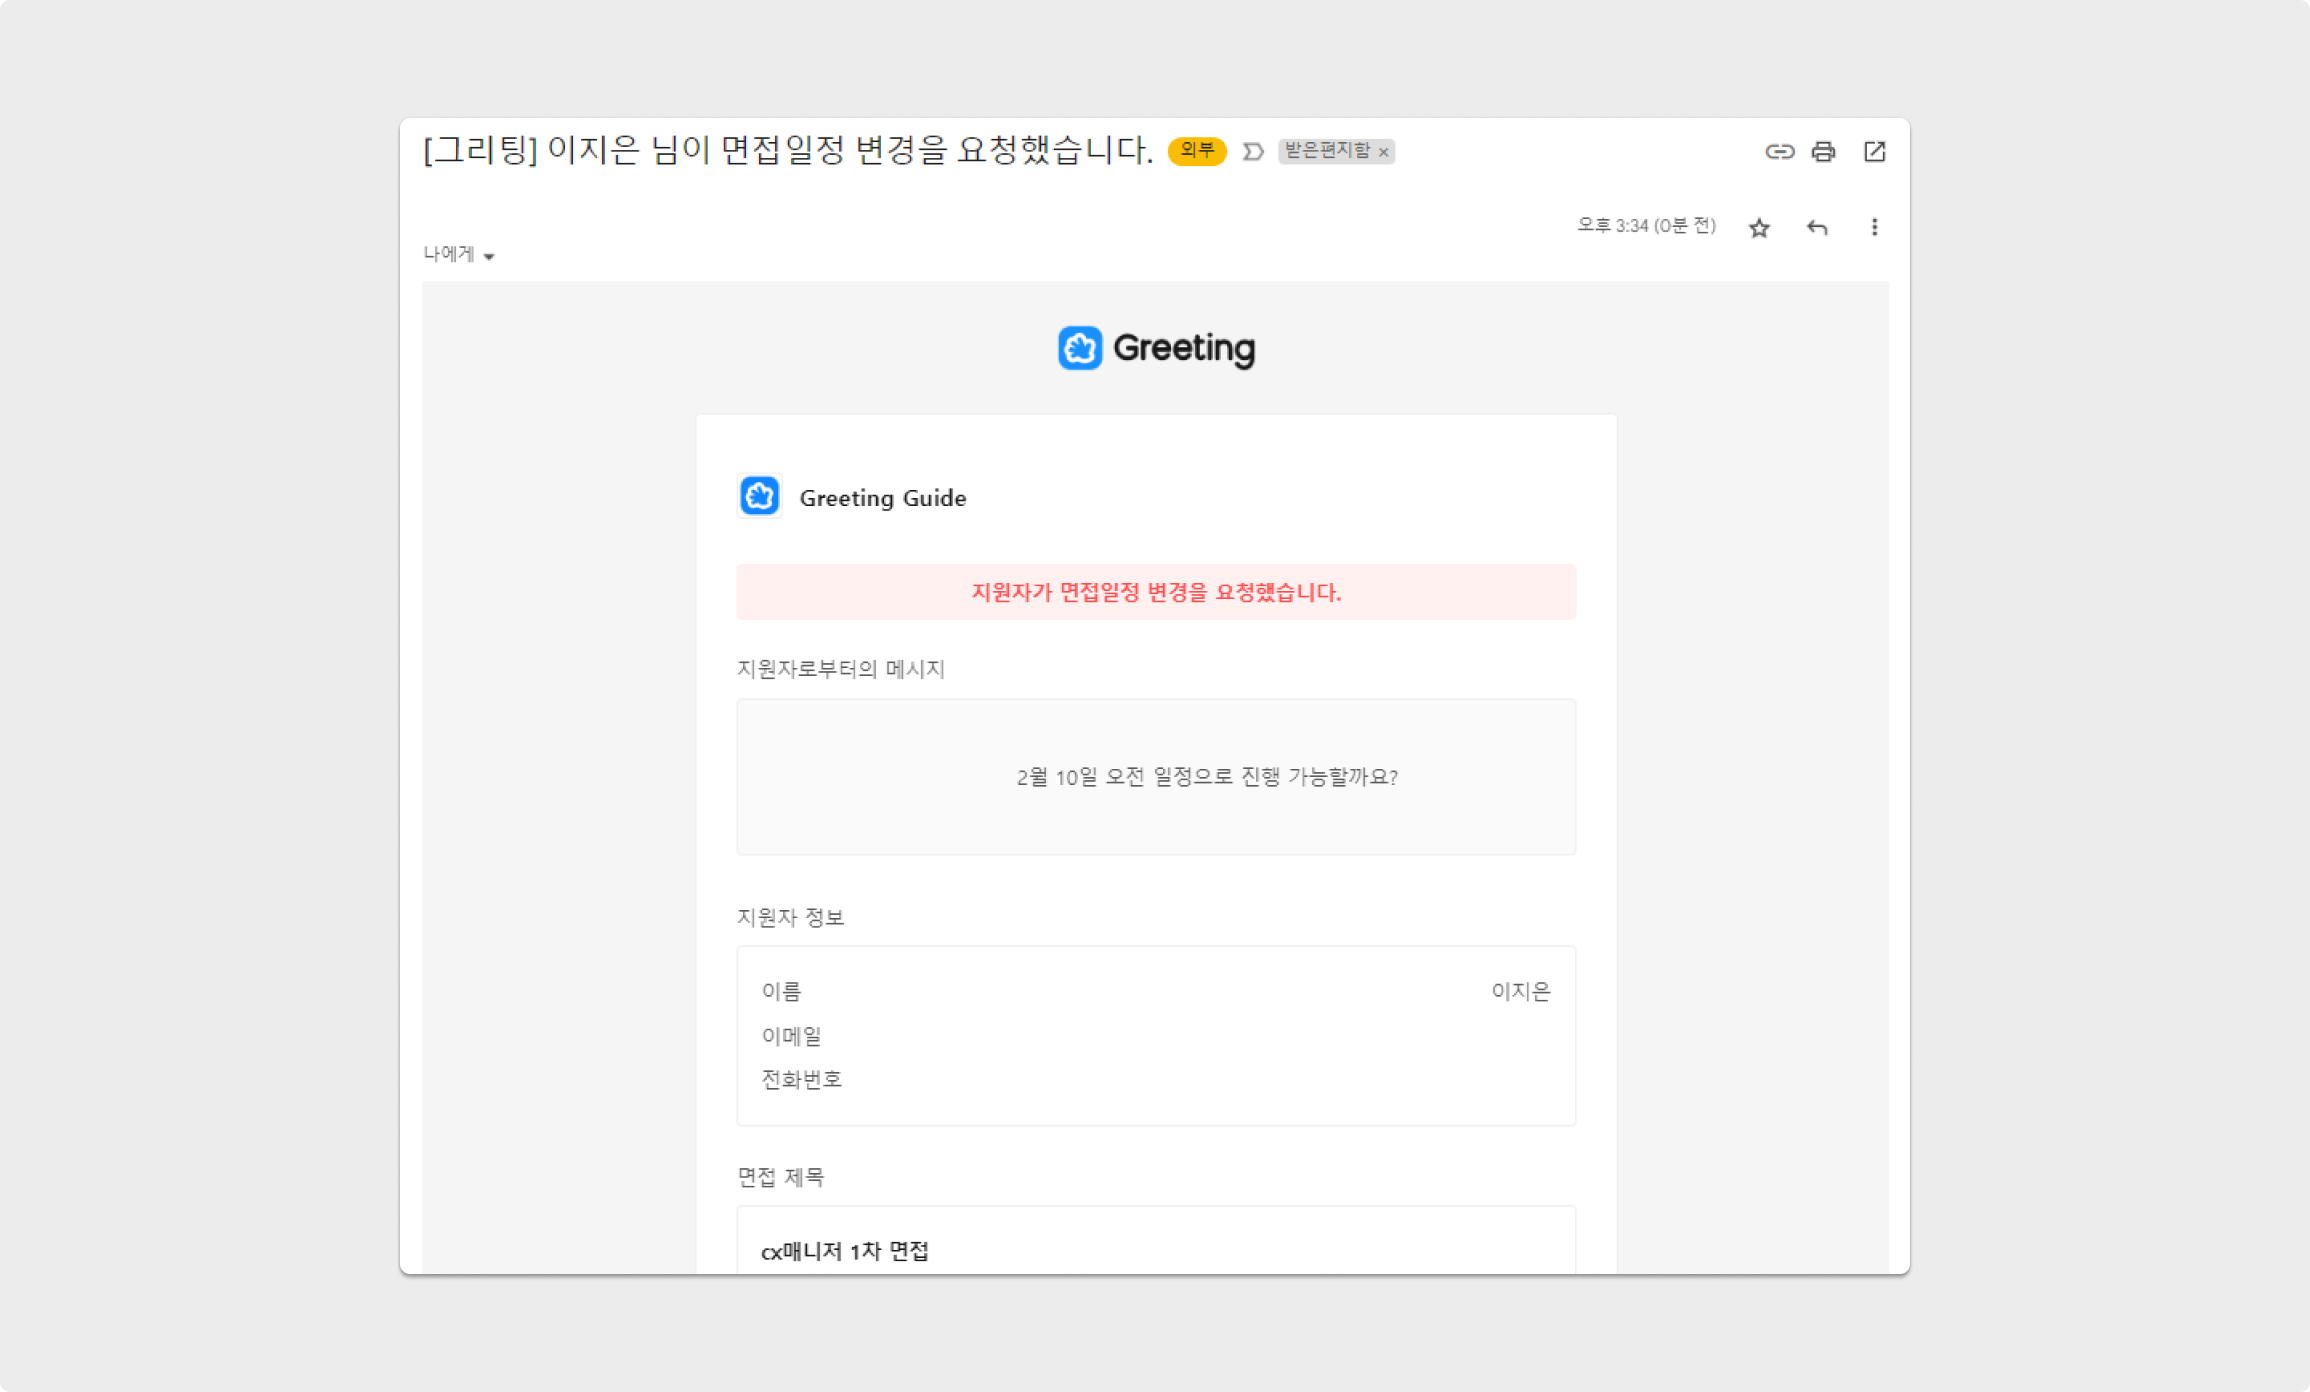
Task: Copy the email link with chain icon
Action: click(1779, 151)
